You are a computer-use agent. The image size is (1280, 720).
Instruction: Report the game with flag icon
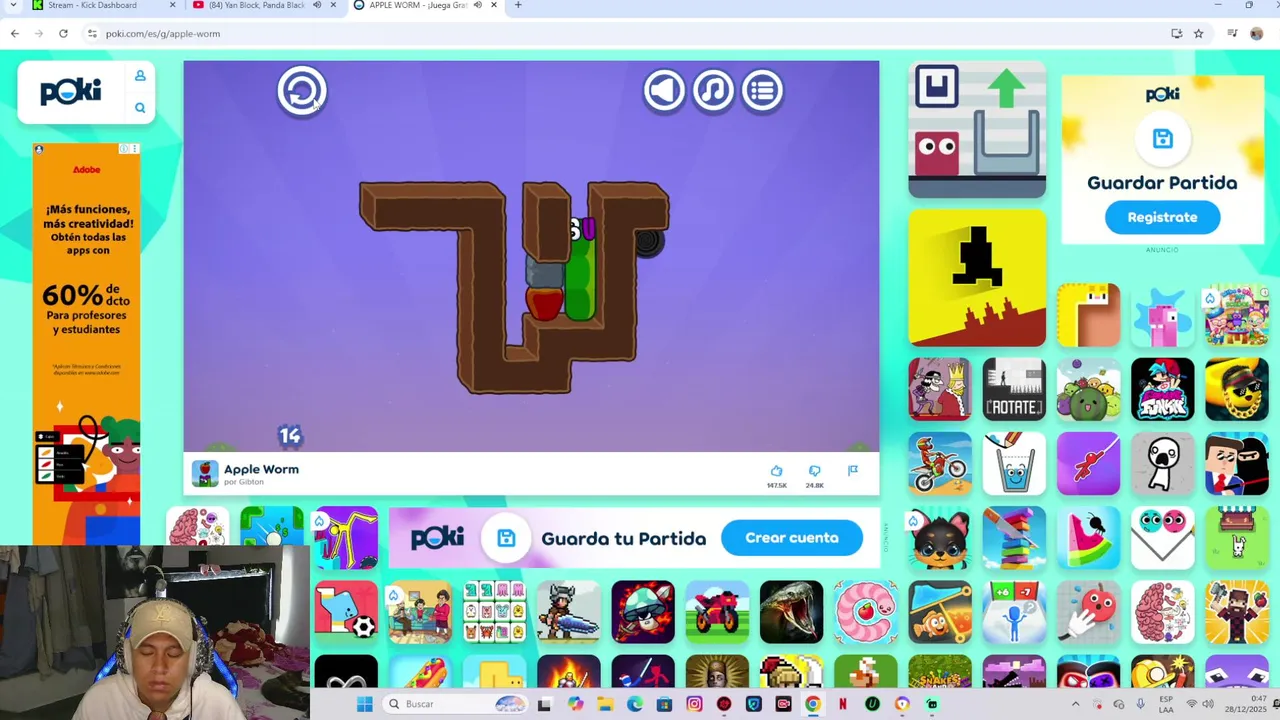(x=853, y=470)
